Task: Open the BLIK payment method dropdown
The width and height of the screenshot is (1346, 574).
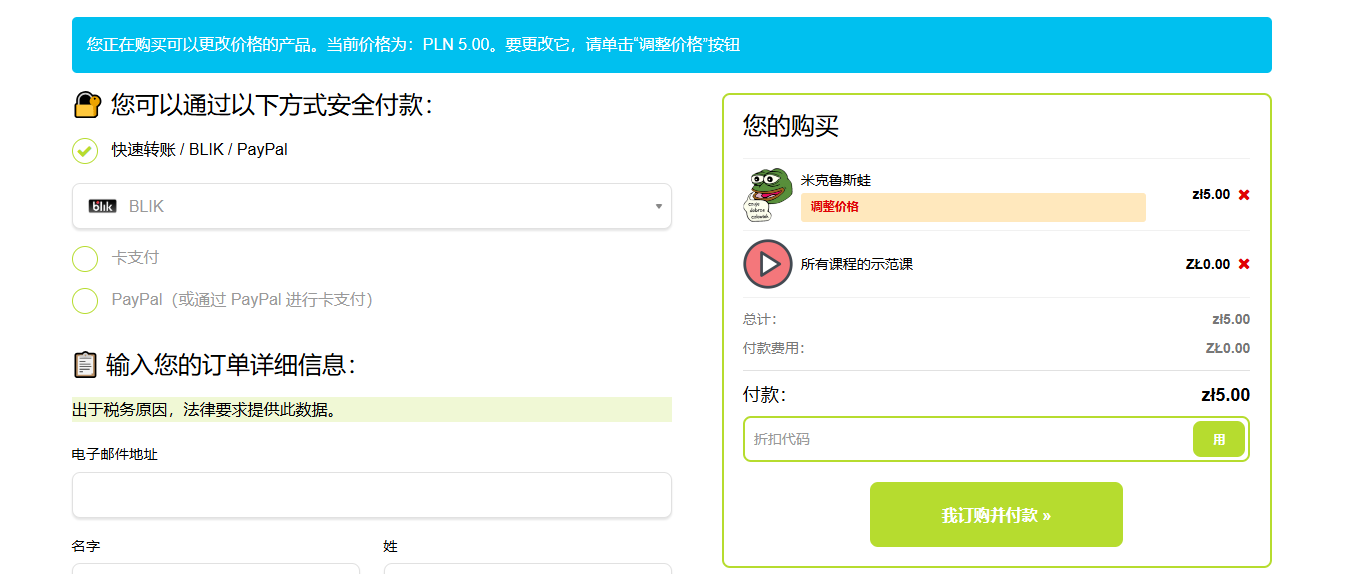Action: [372, 206]
